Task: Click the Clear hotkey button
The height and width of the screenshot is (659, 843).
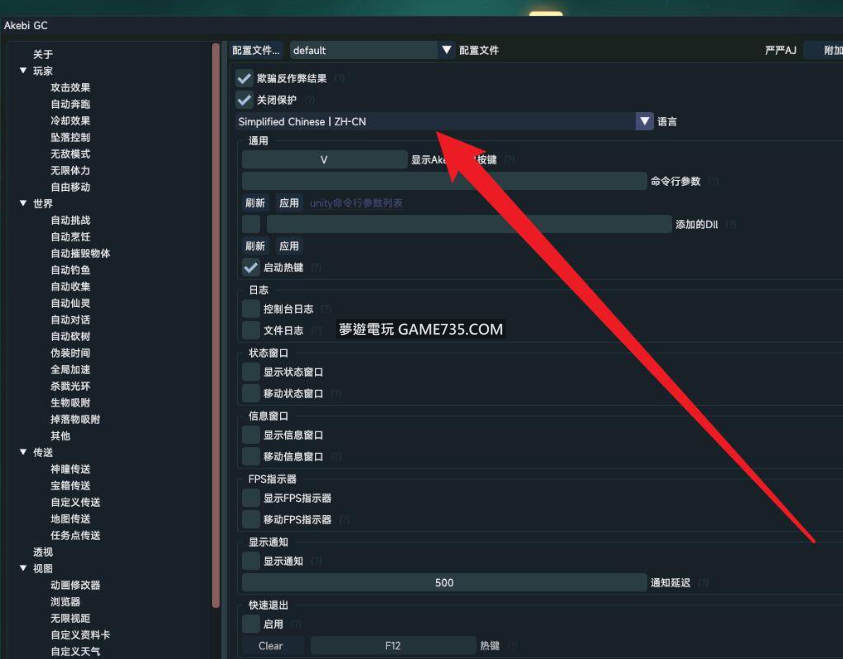Action: [270, 646]
